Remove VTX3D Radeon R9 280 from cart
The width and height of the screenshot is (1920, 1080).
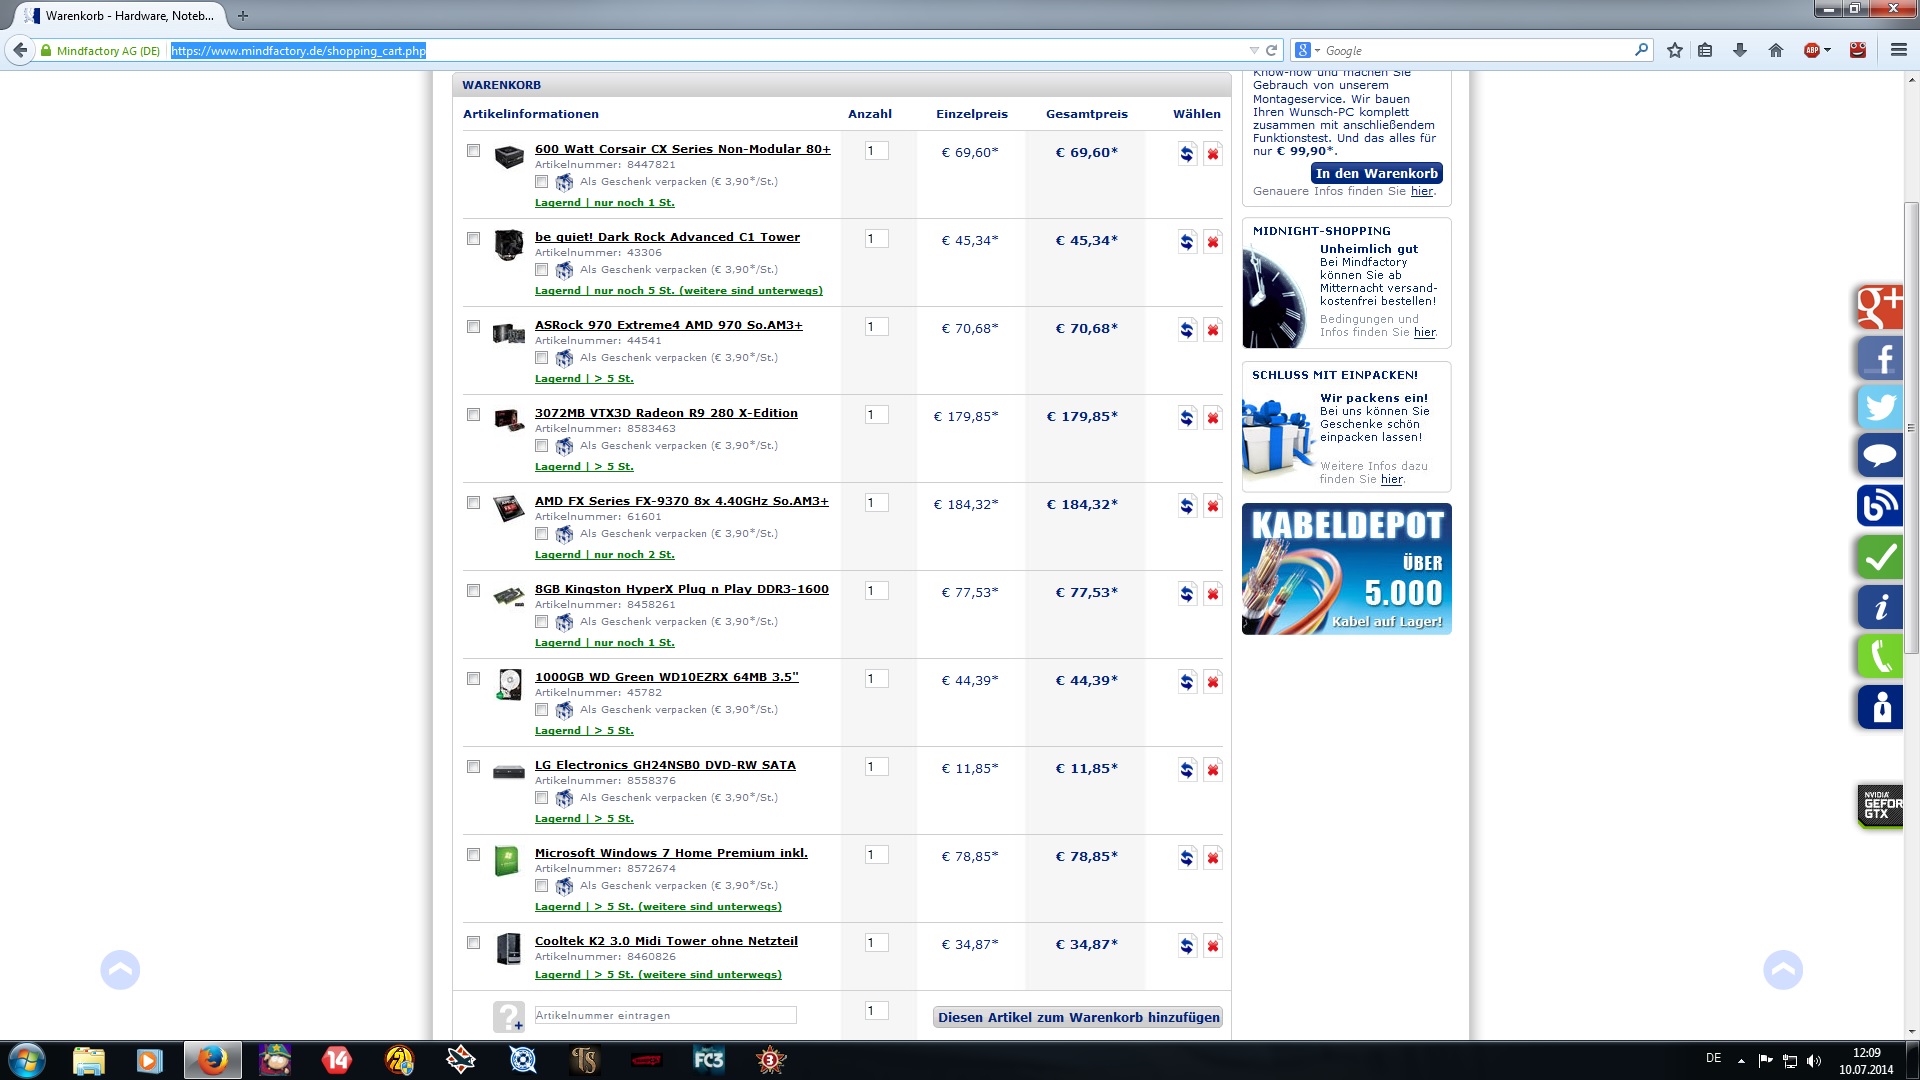tap(1212, 418)
